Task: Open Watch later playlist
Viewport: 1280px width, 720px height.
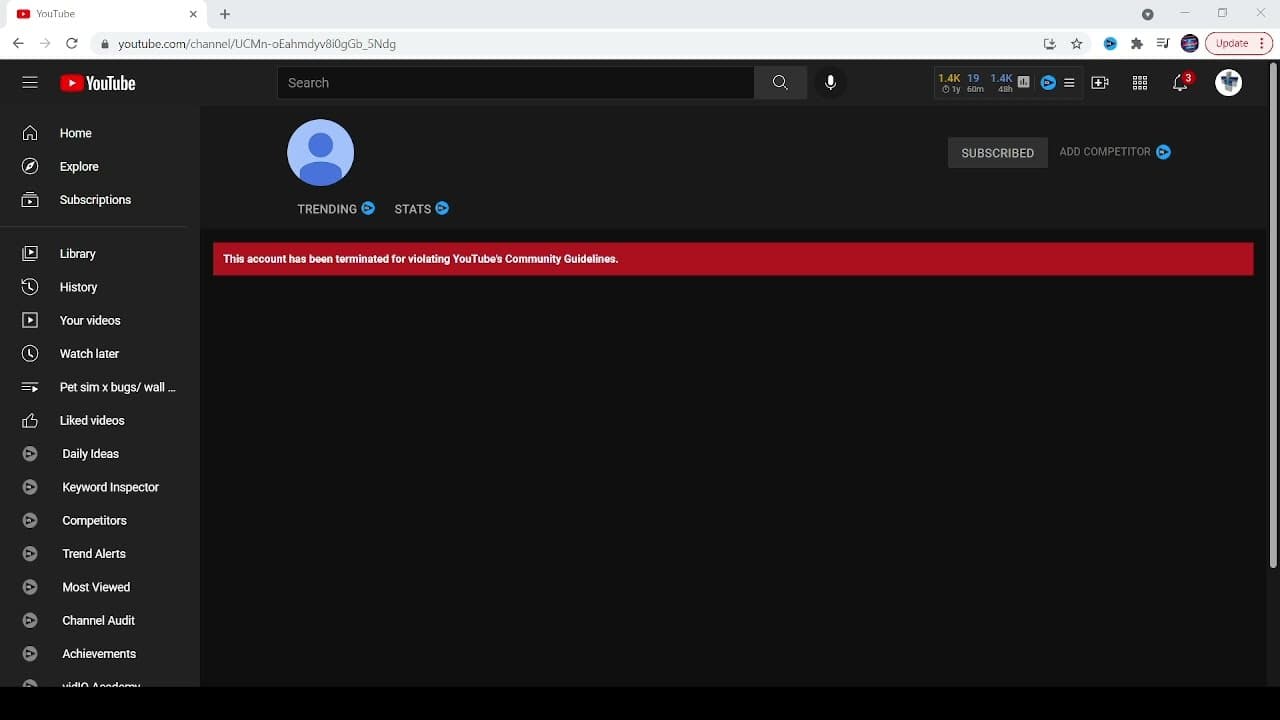Action: pyautogui.click(x=100, y=354)
